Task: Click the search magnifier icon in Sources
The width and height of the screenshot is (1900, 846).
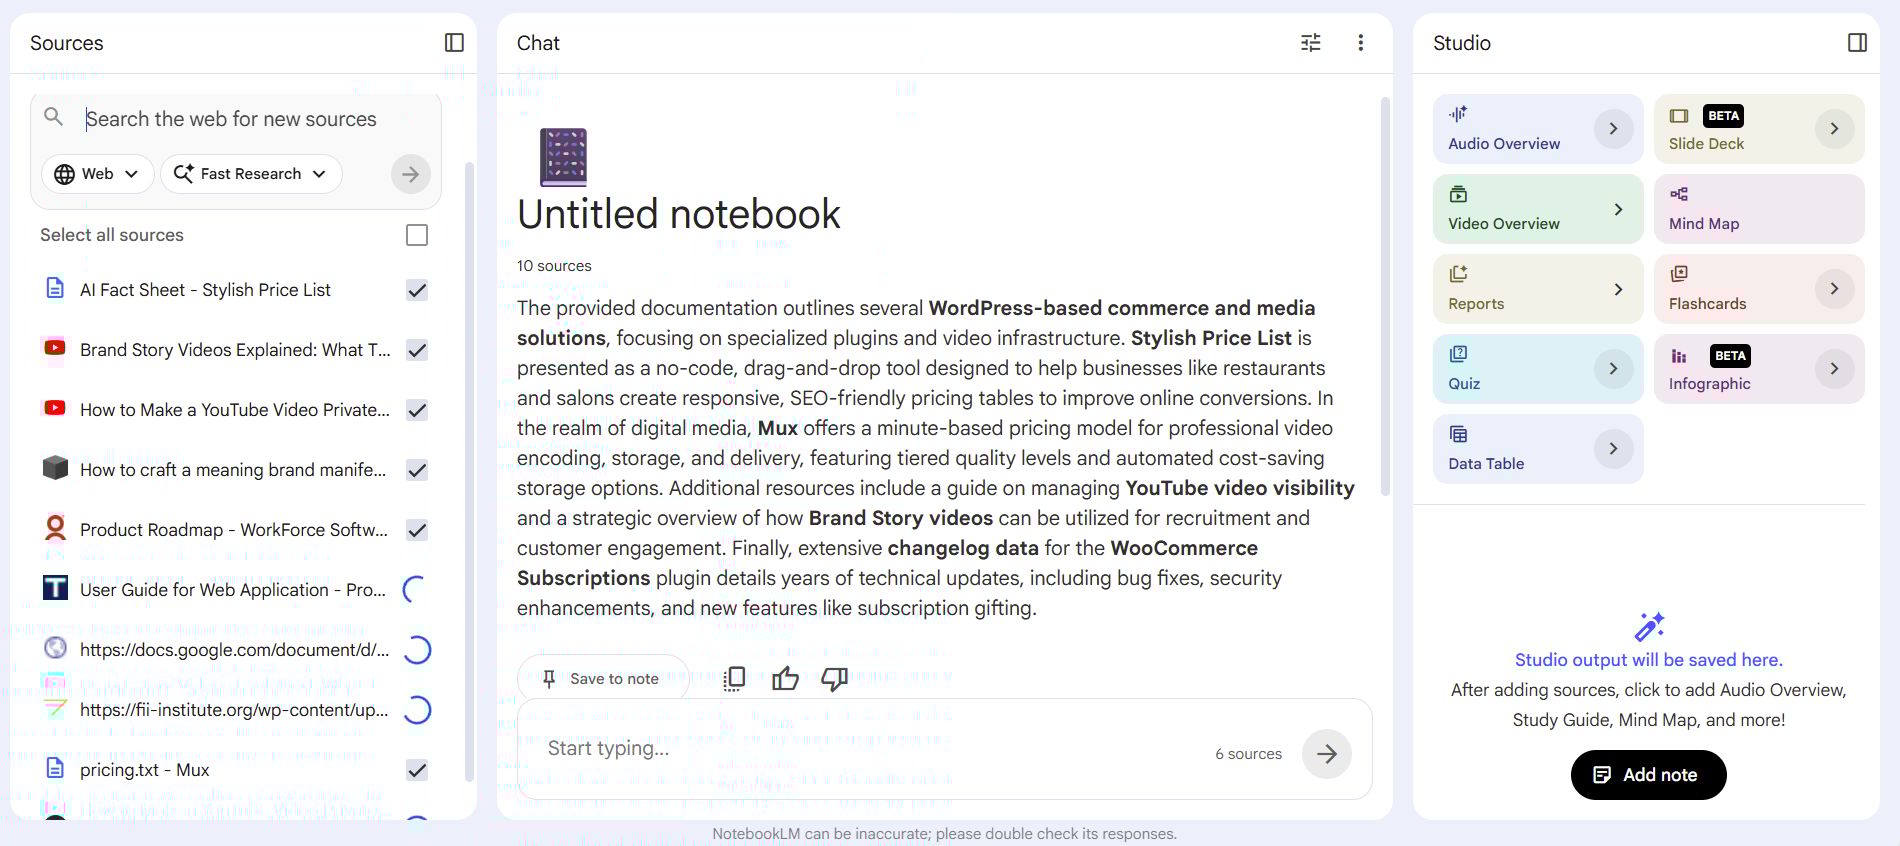Action: 54,117
